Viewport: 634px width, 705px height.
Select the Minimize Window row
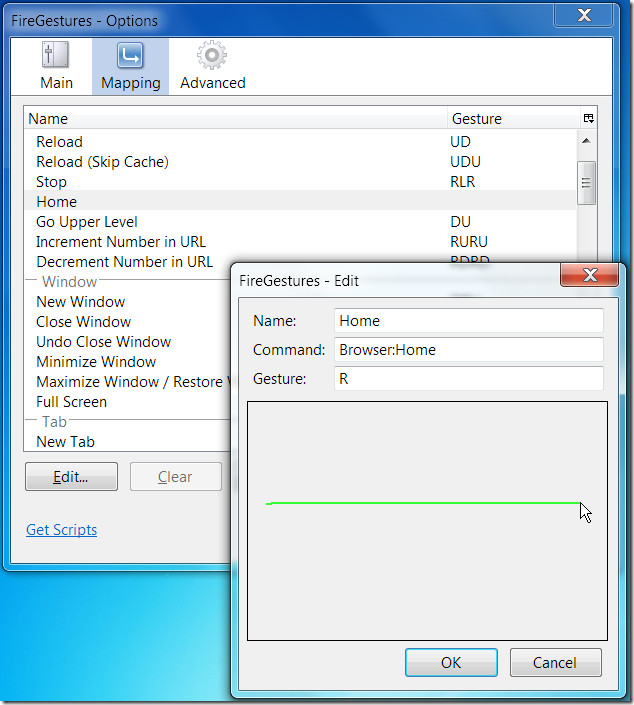pos(128,362)
